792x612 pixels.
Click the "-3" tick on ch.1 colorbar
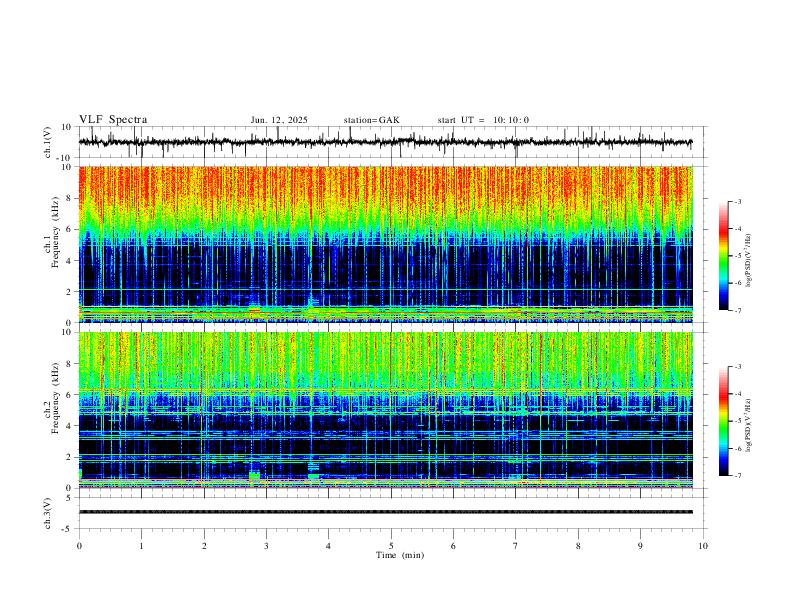pos(738,201)
